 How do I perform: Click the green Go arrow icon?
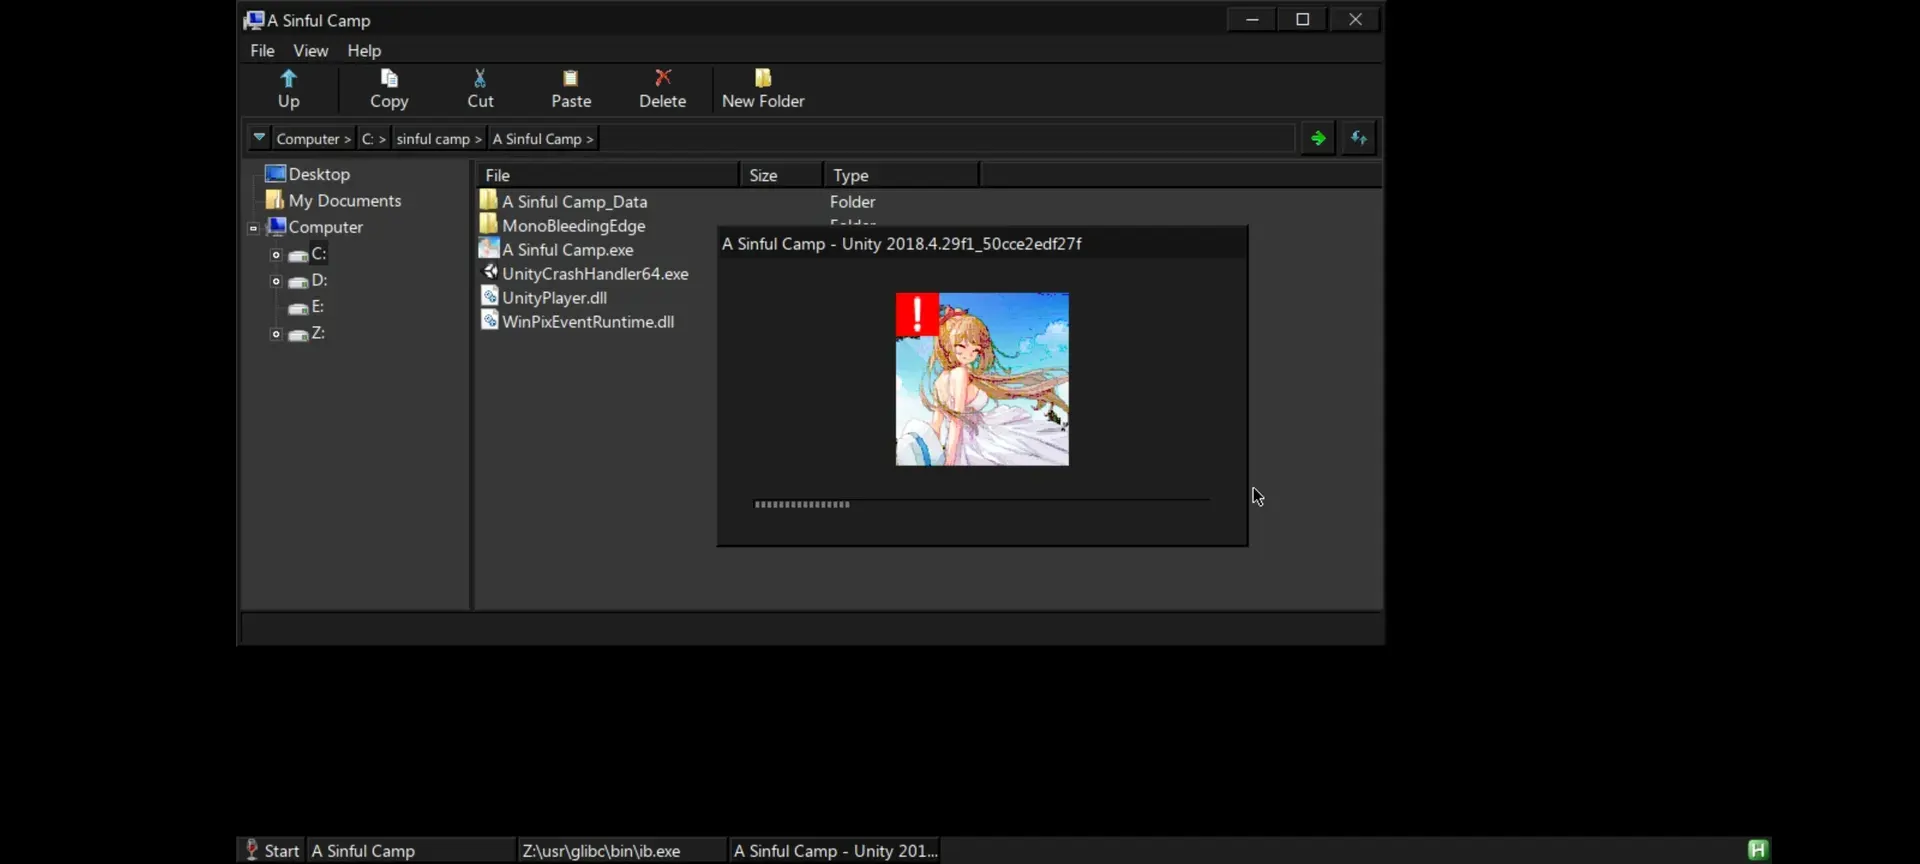(1318, 138)
